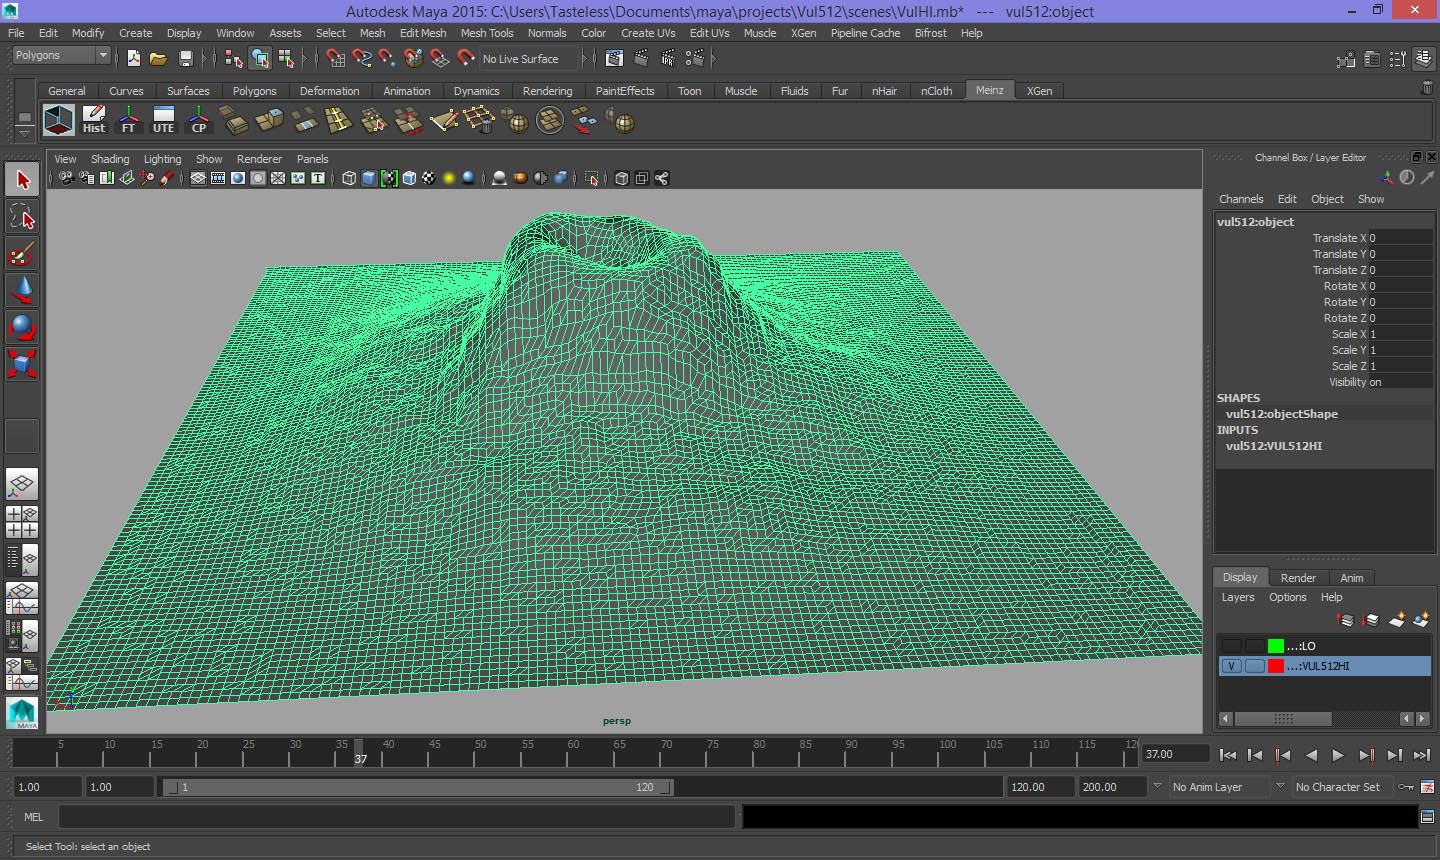
Task: Switch to four-view pane layout
Action: point(22,522)
